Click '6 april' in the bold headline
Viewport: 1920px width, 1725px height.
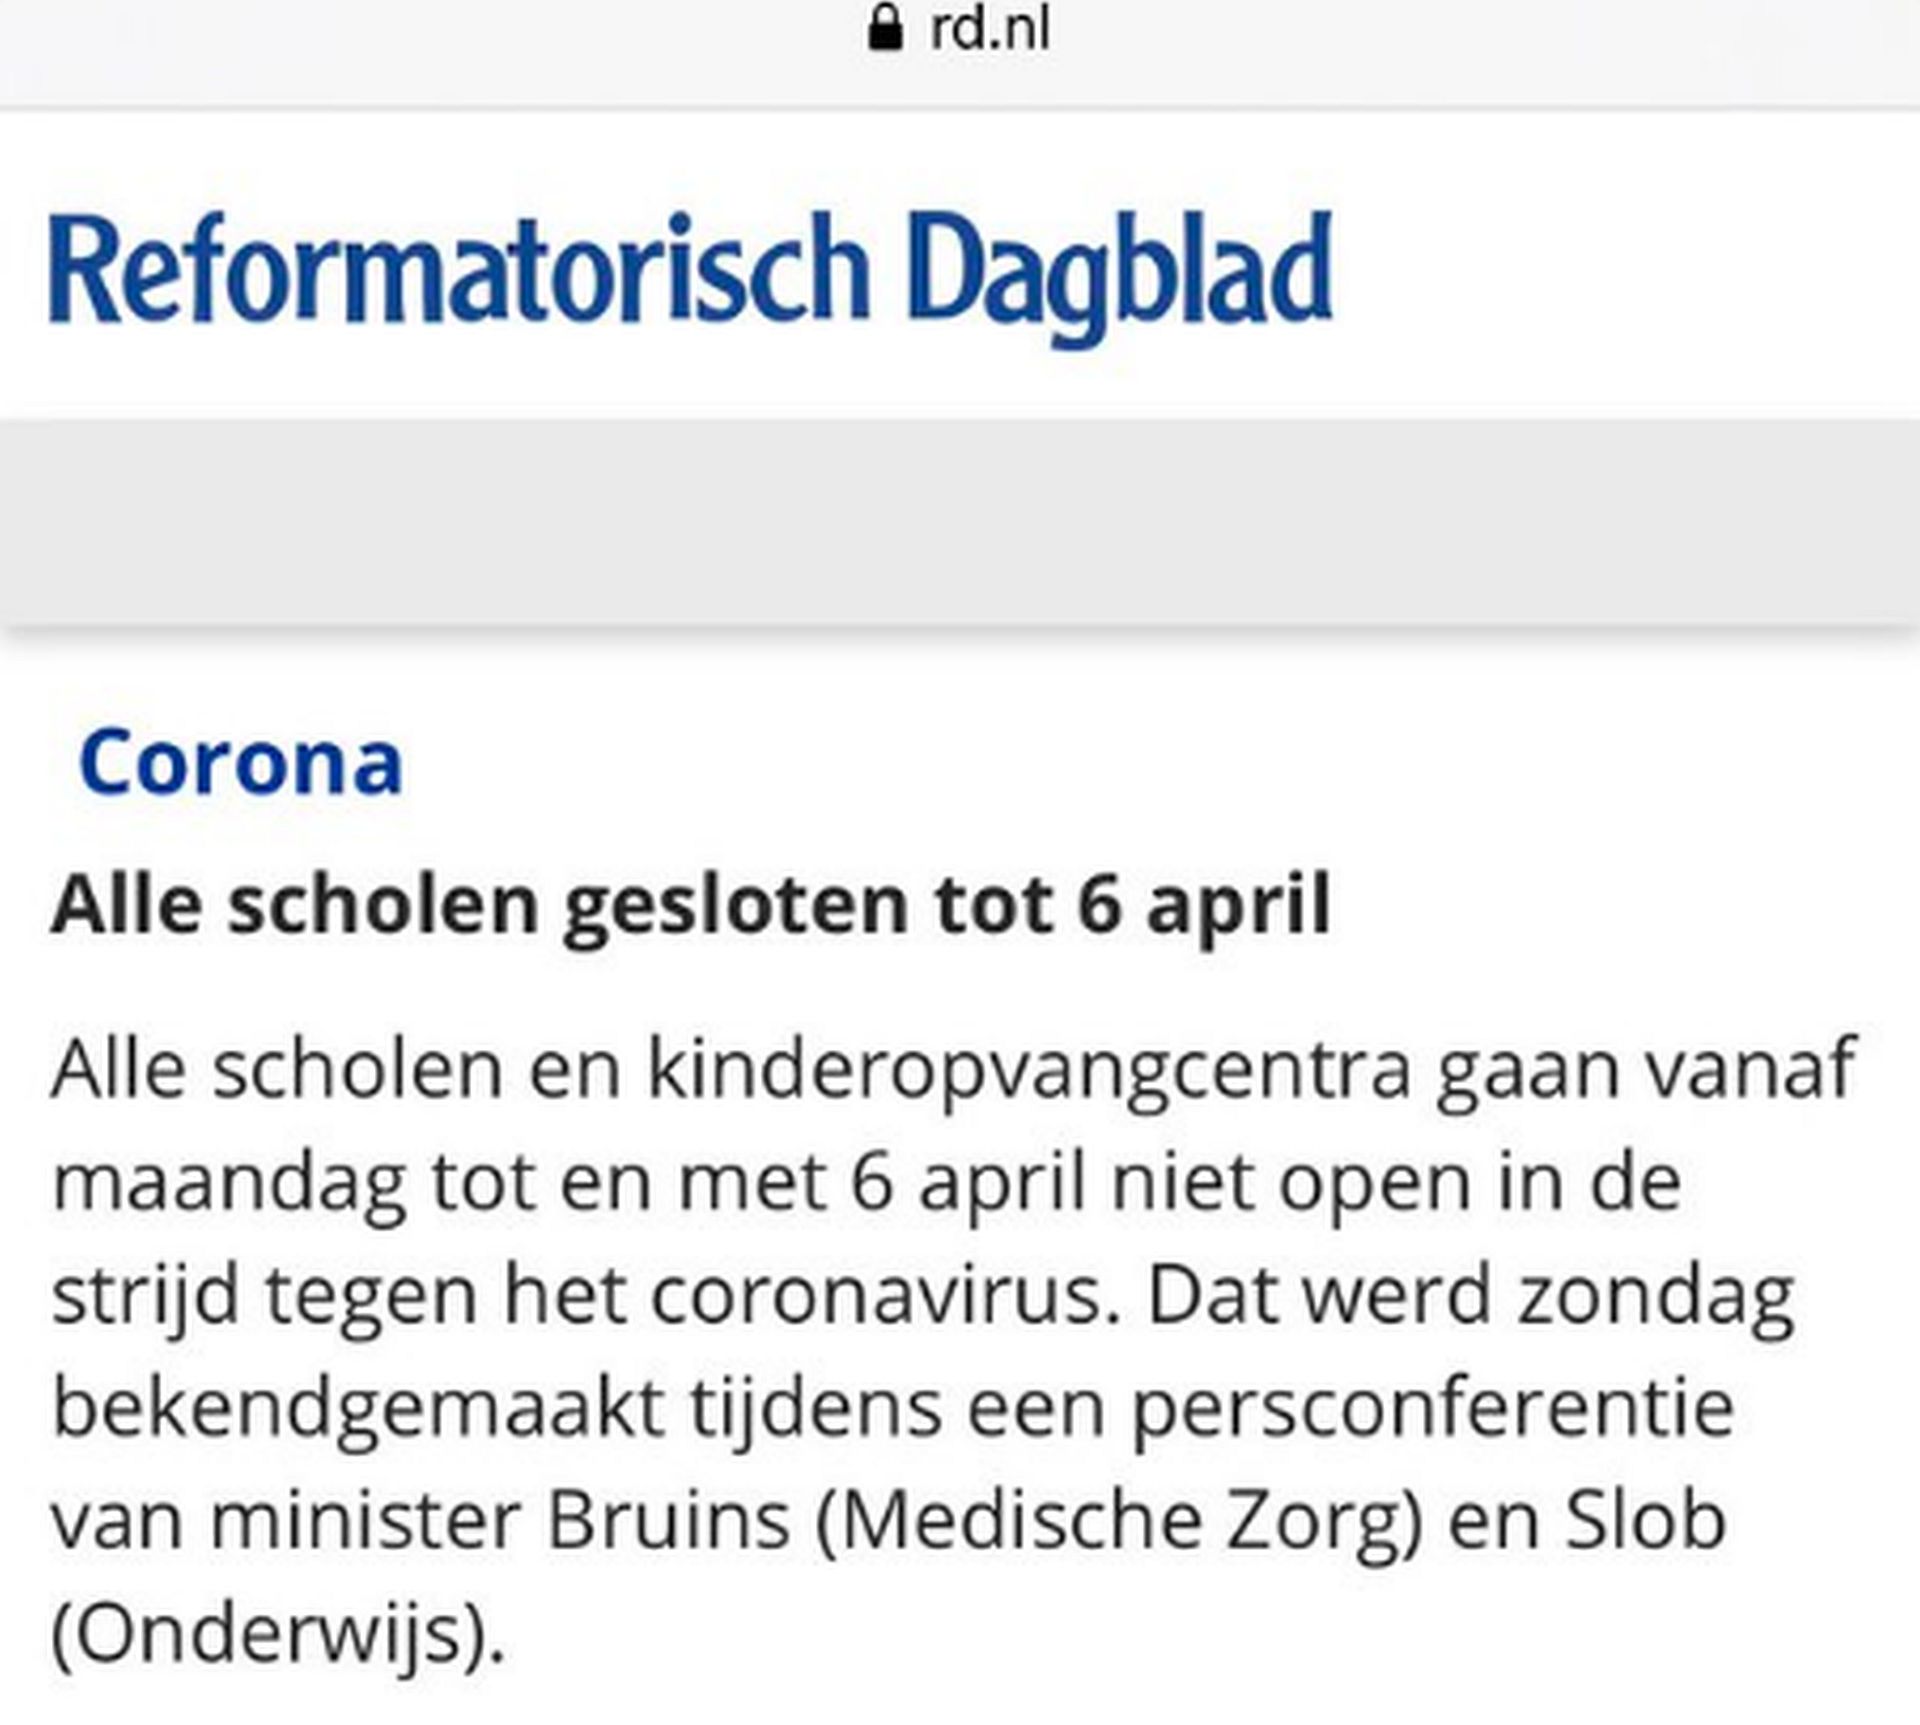pos(1204,905)
